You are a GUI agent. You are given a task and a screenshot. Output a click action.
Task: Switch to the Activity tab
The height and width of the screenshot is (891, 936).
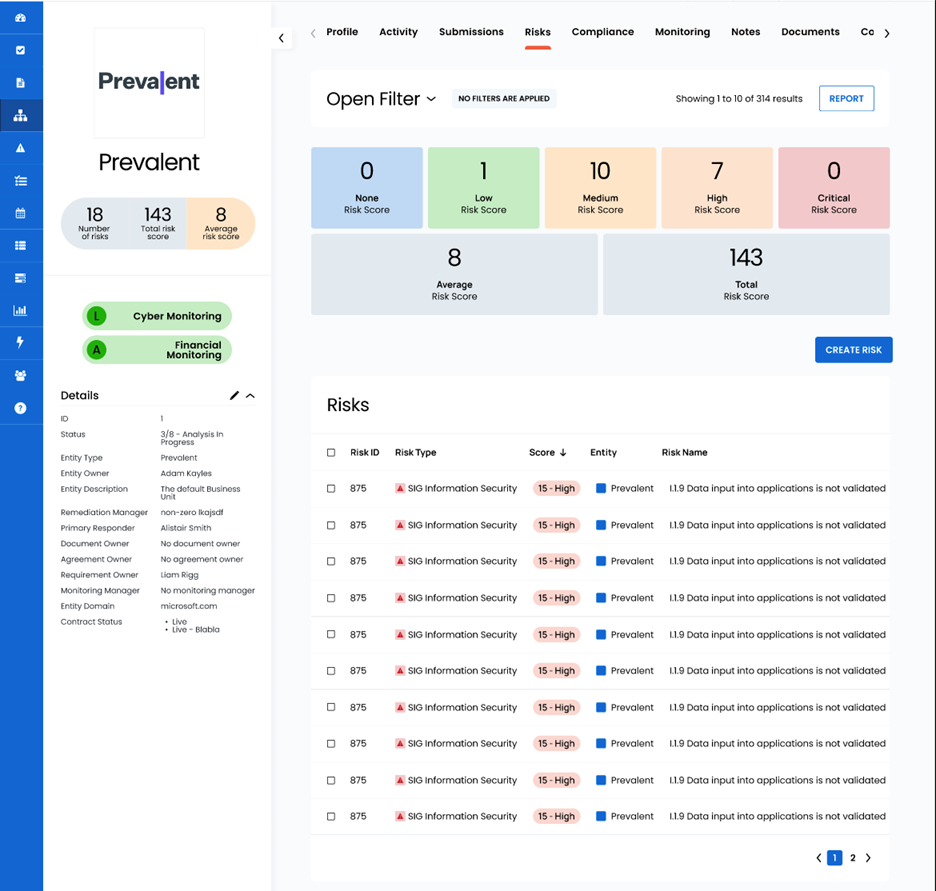pyautogui.click(x=398, y=32)
